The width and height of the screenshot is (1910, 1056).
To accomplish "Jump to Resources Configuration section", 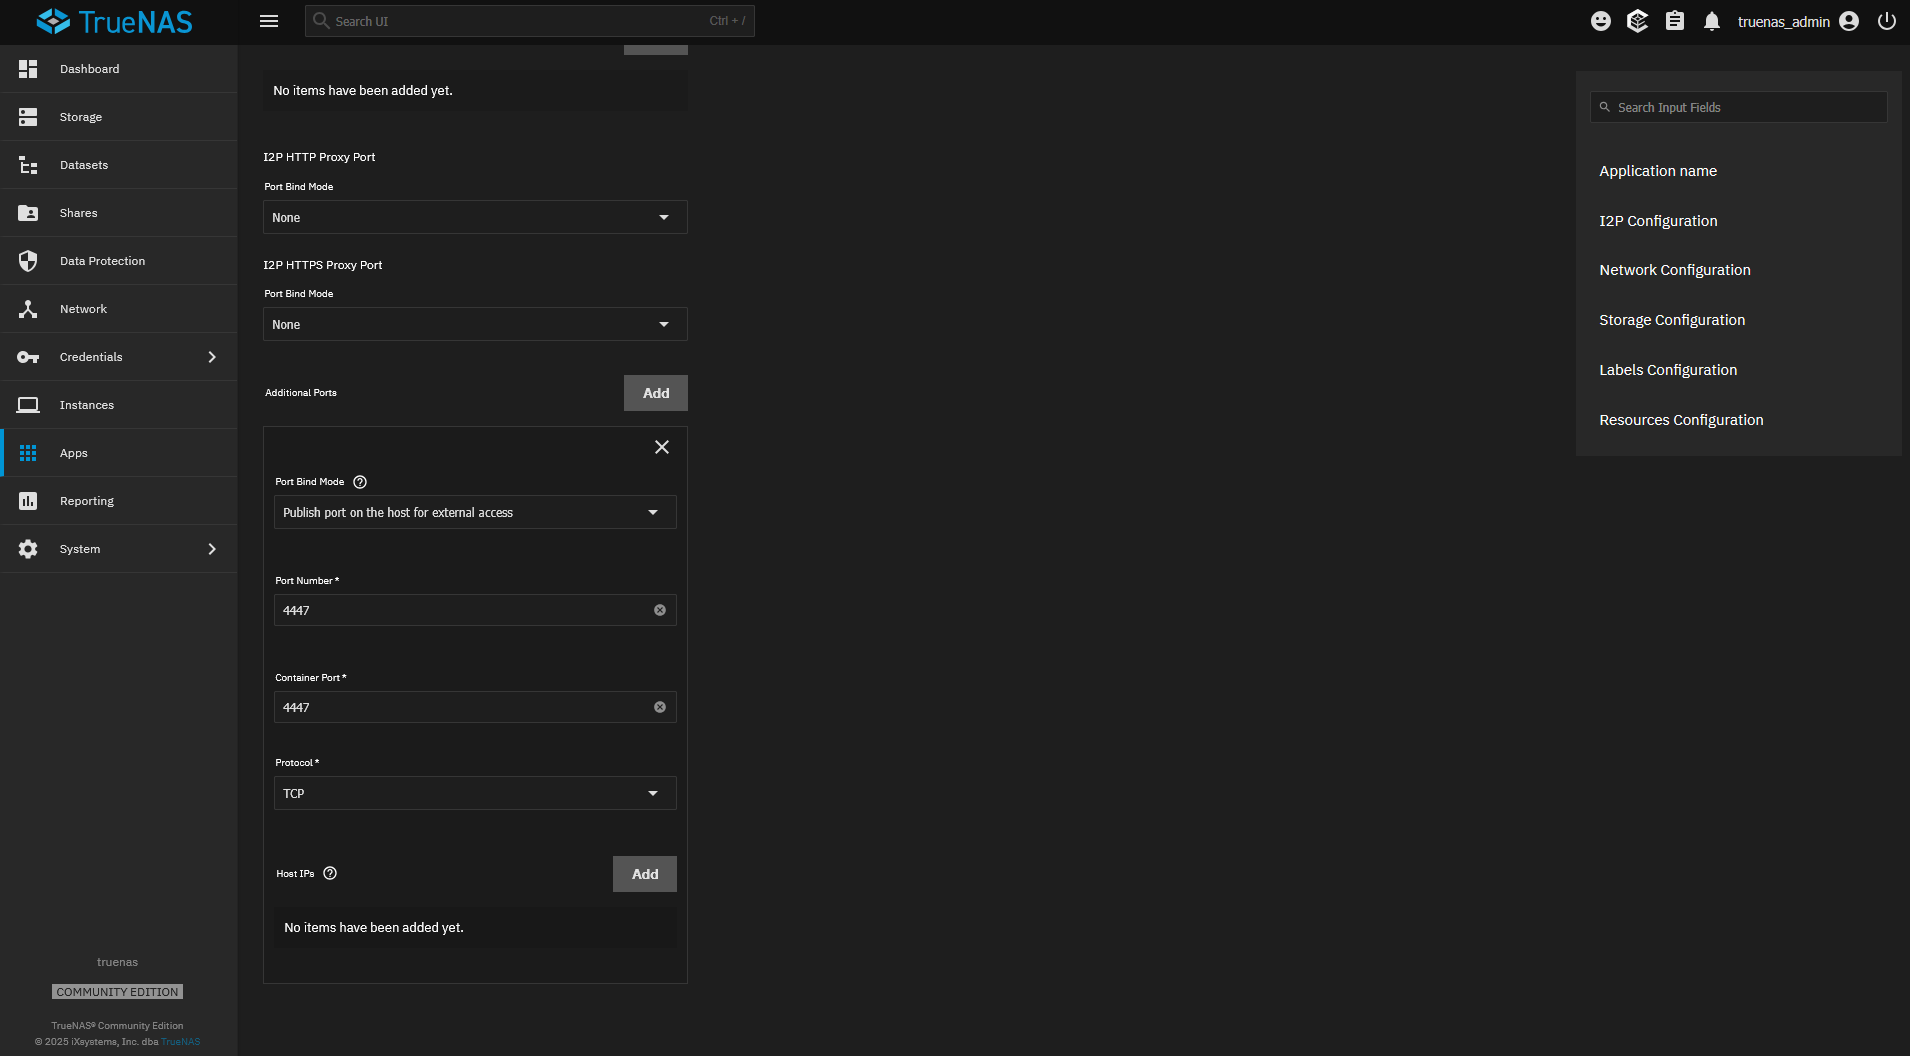I will [1681, 419].
